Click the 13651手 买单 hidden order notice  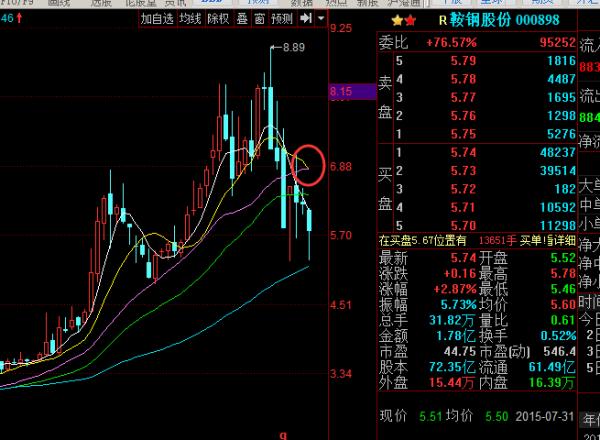[x=510, y=241]
